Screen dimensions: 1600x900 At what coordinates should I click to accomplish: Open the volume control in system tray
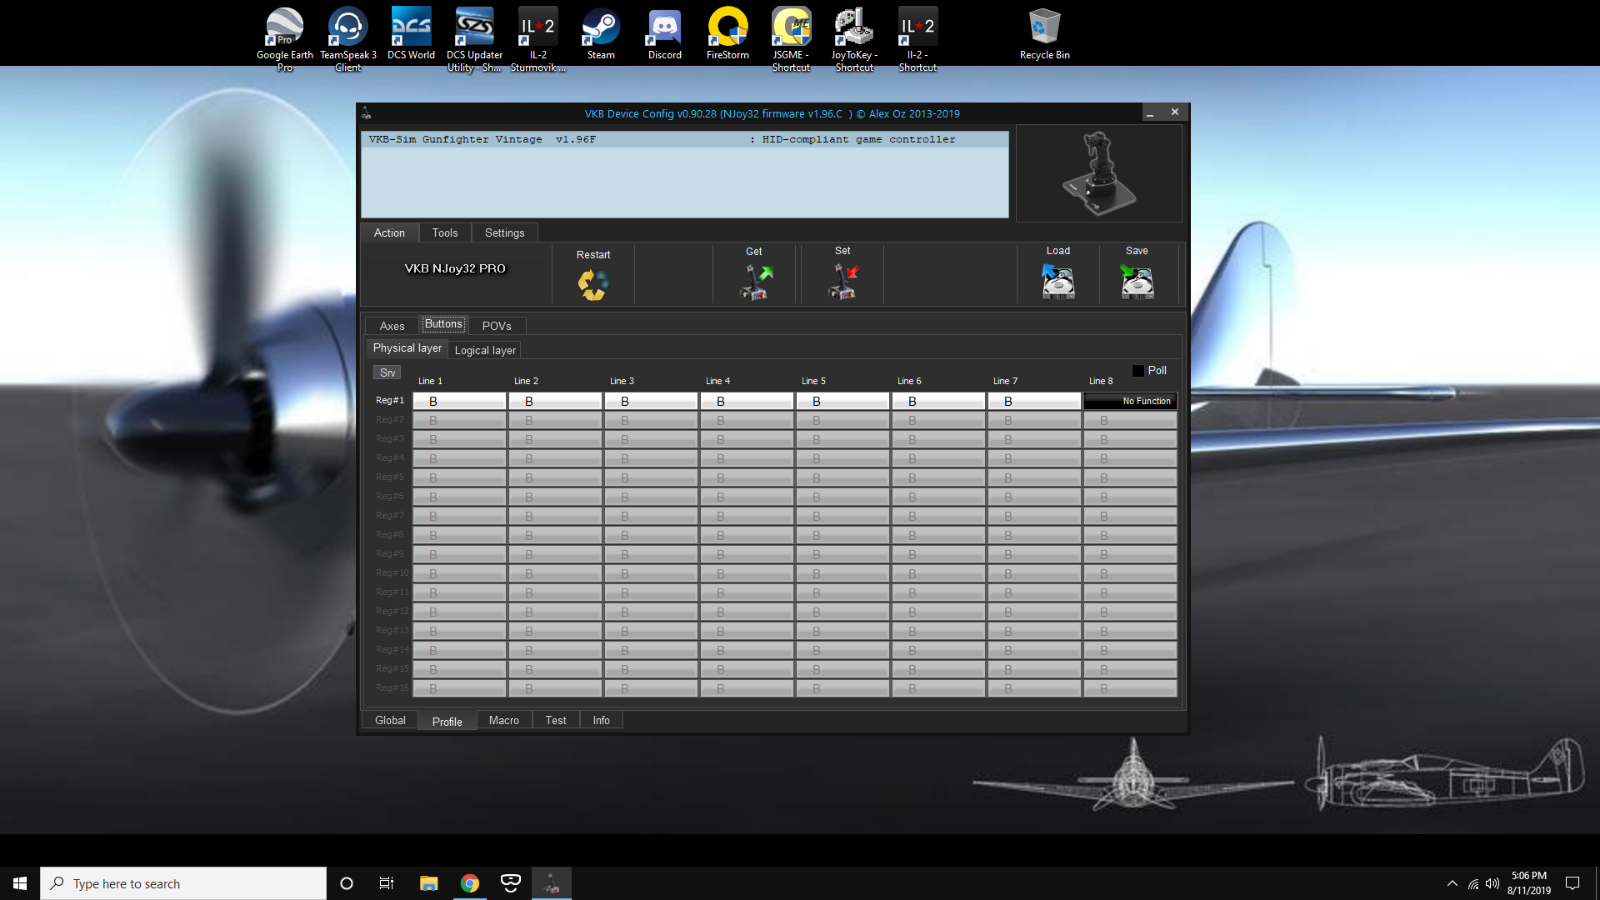click(x=1492, y=883)
